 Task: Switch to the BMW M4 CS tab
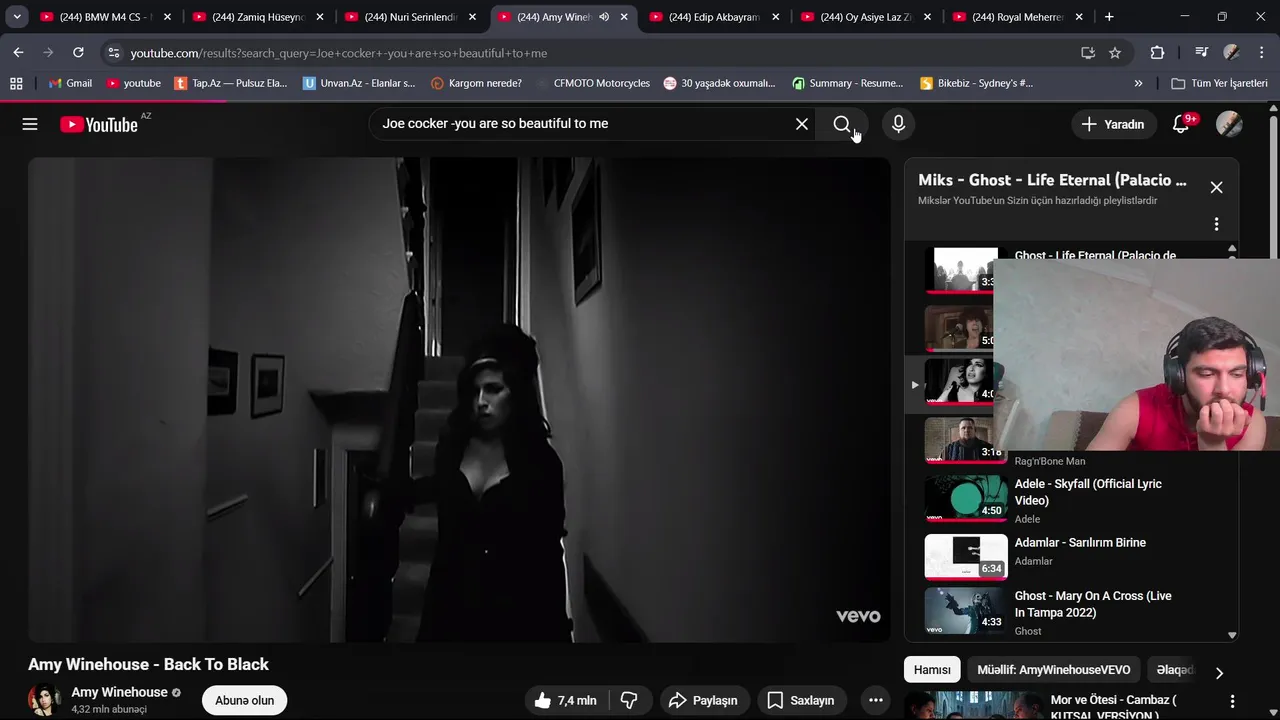pos(105,17)
